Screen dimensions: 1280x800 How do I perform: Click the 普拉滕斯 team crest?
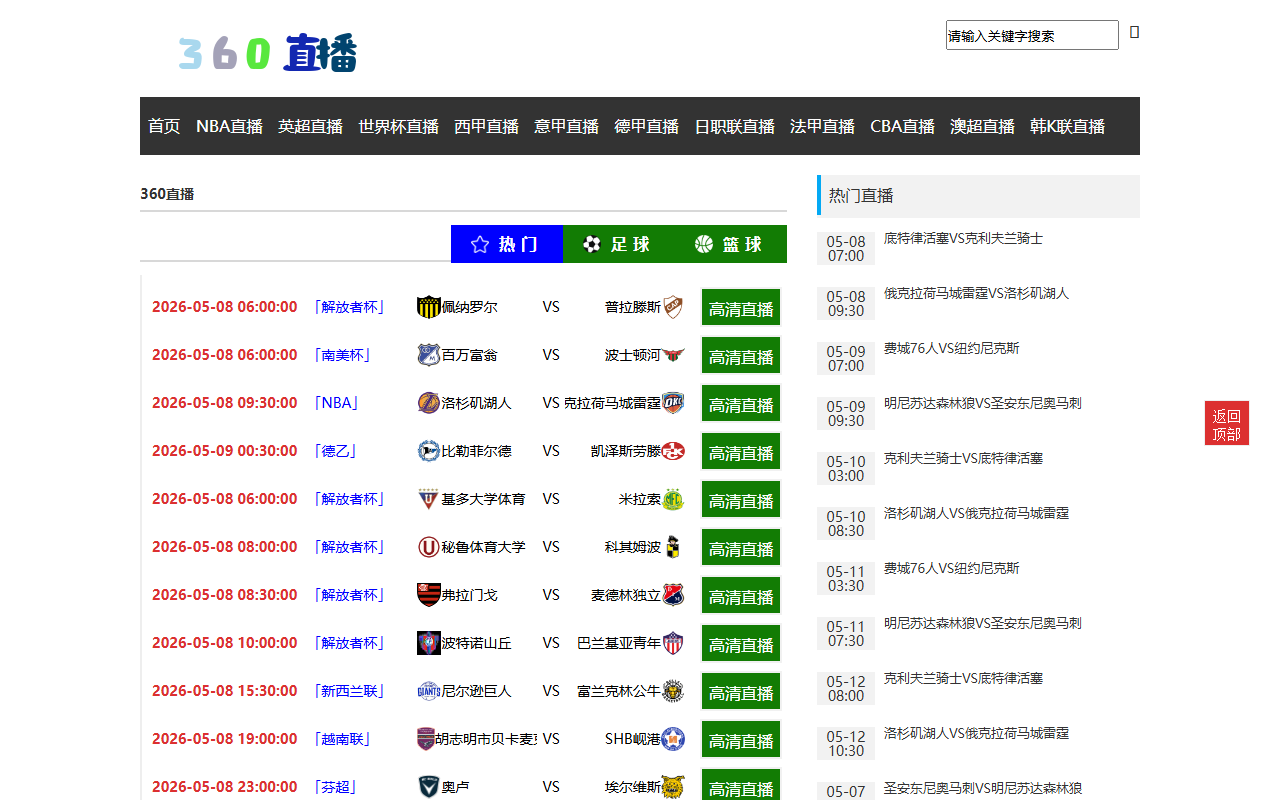[673, 307]
